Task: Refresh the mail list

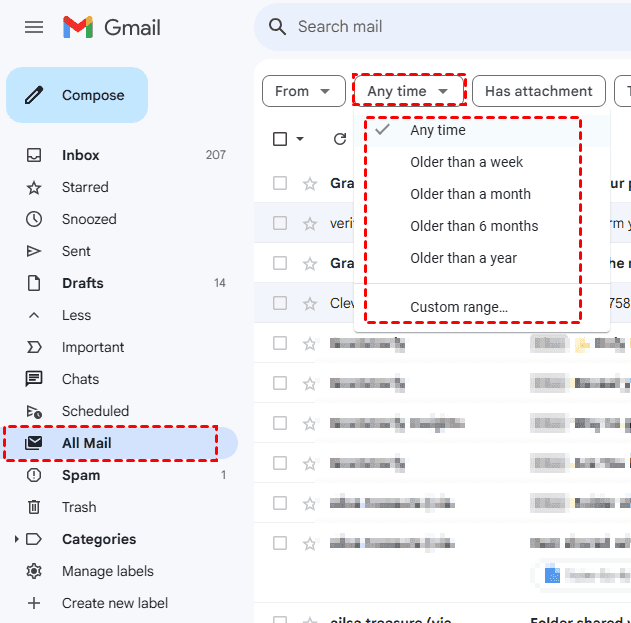Action: [x=340, y=139]
